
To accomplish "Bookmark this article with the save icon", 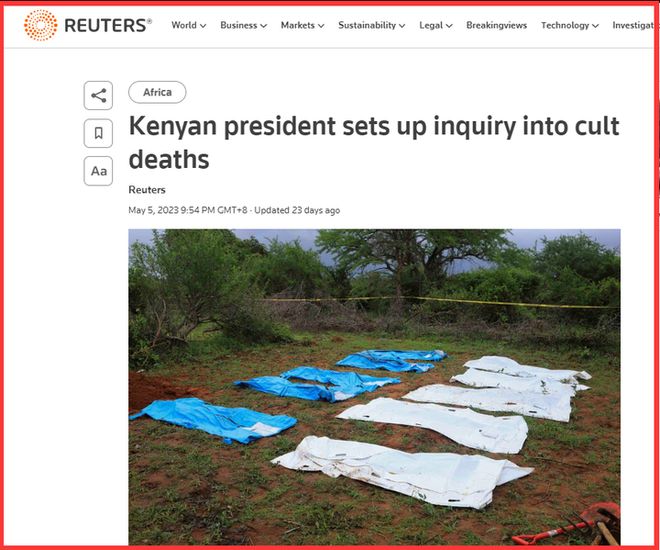I will tap(98, 133).
